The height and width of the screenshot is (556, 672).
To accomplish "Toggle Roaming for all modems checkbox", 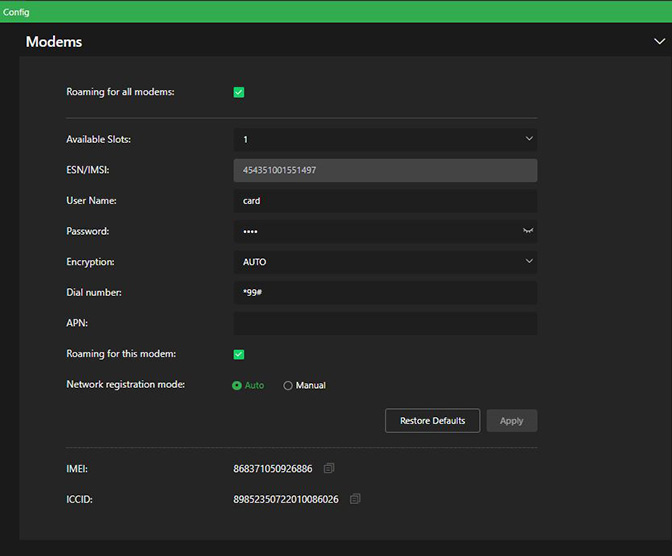I will tap(239, 93).
